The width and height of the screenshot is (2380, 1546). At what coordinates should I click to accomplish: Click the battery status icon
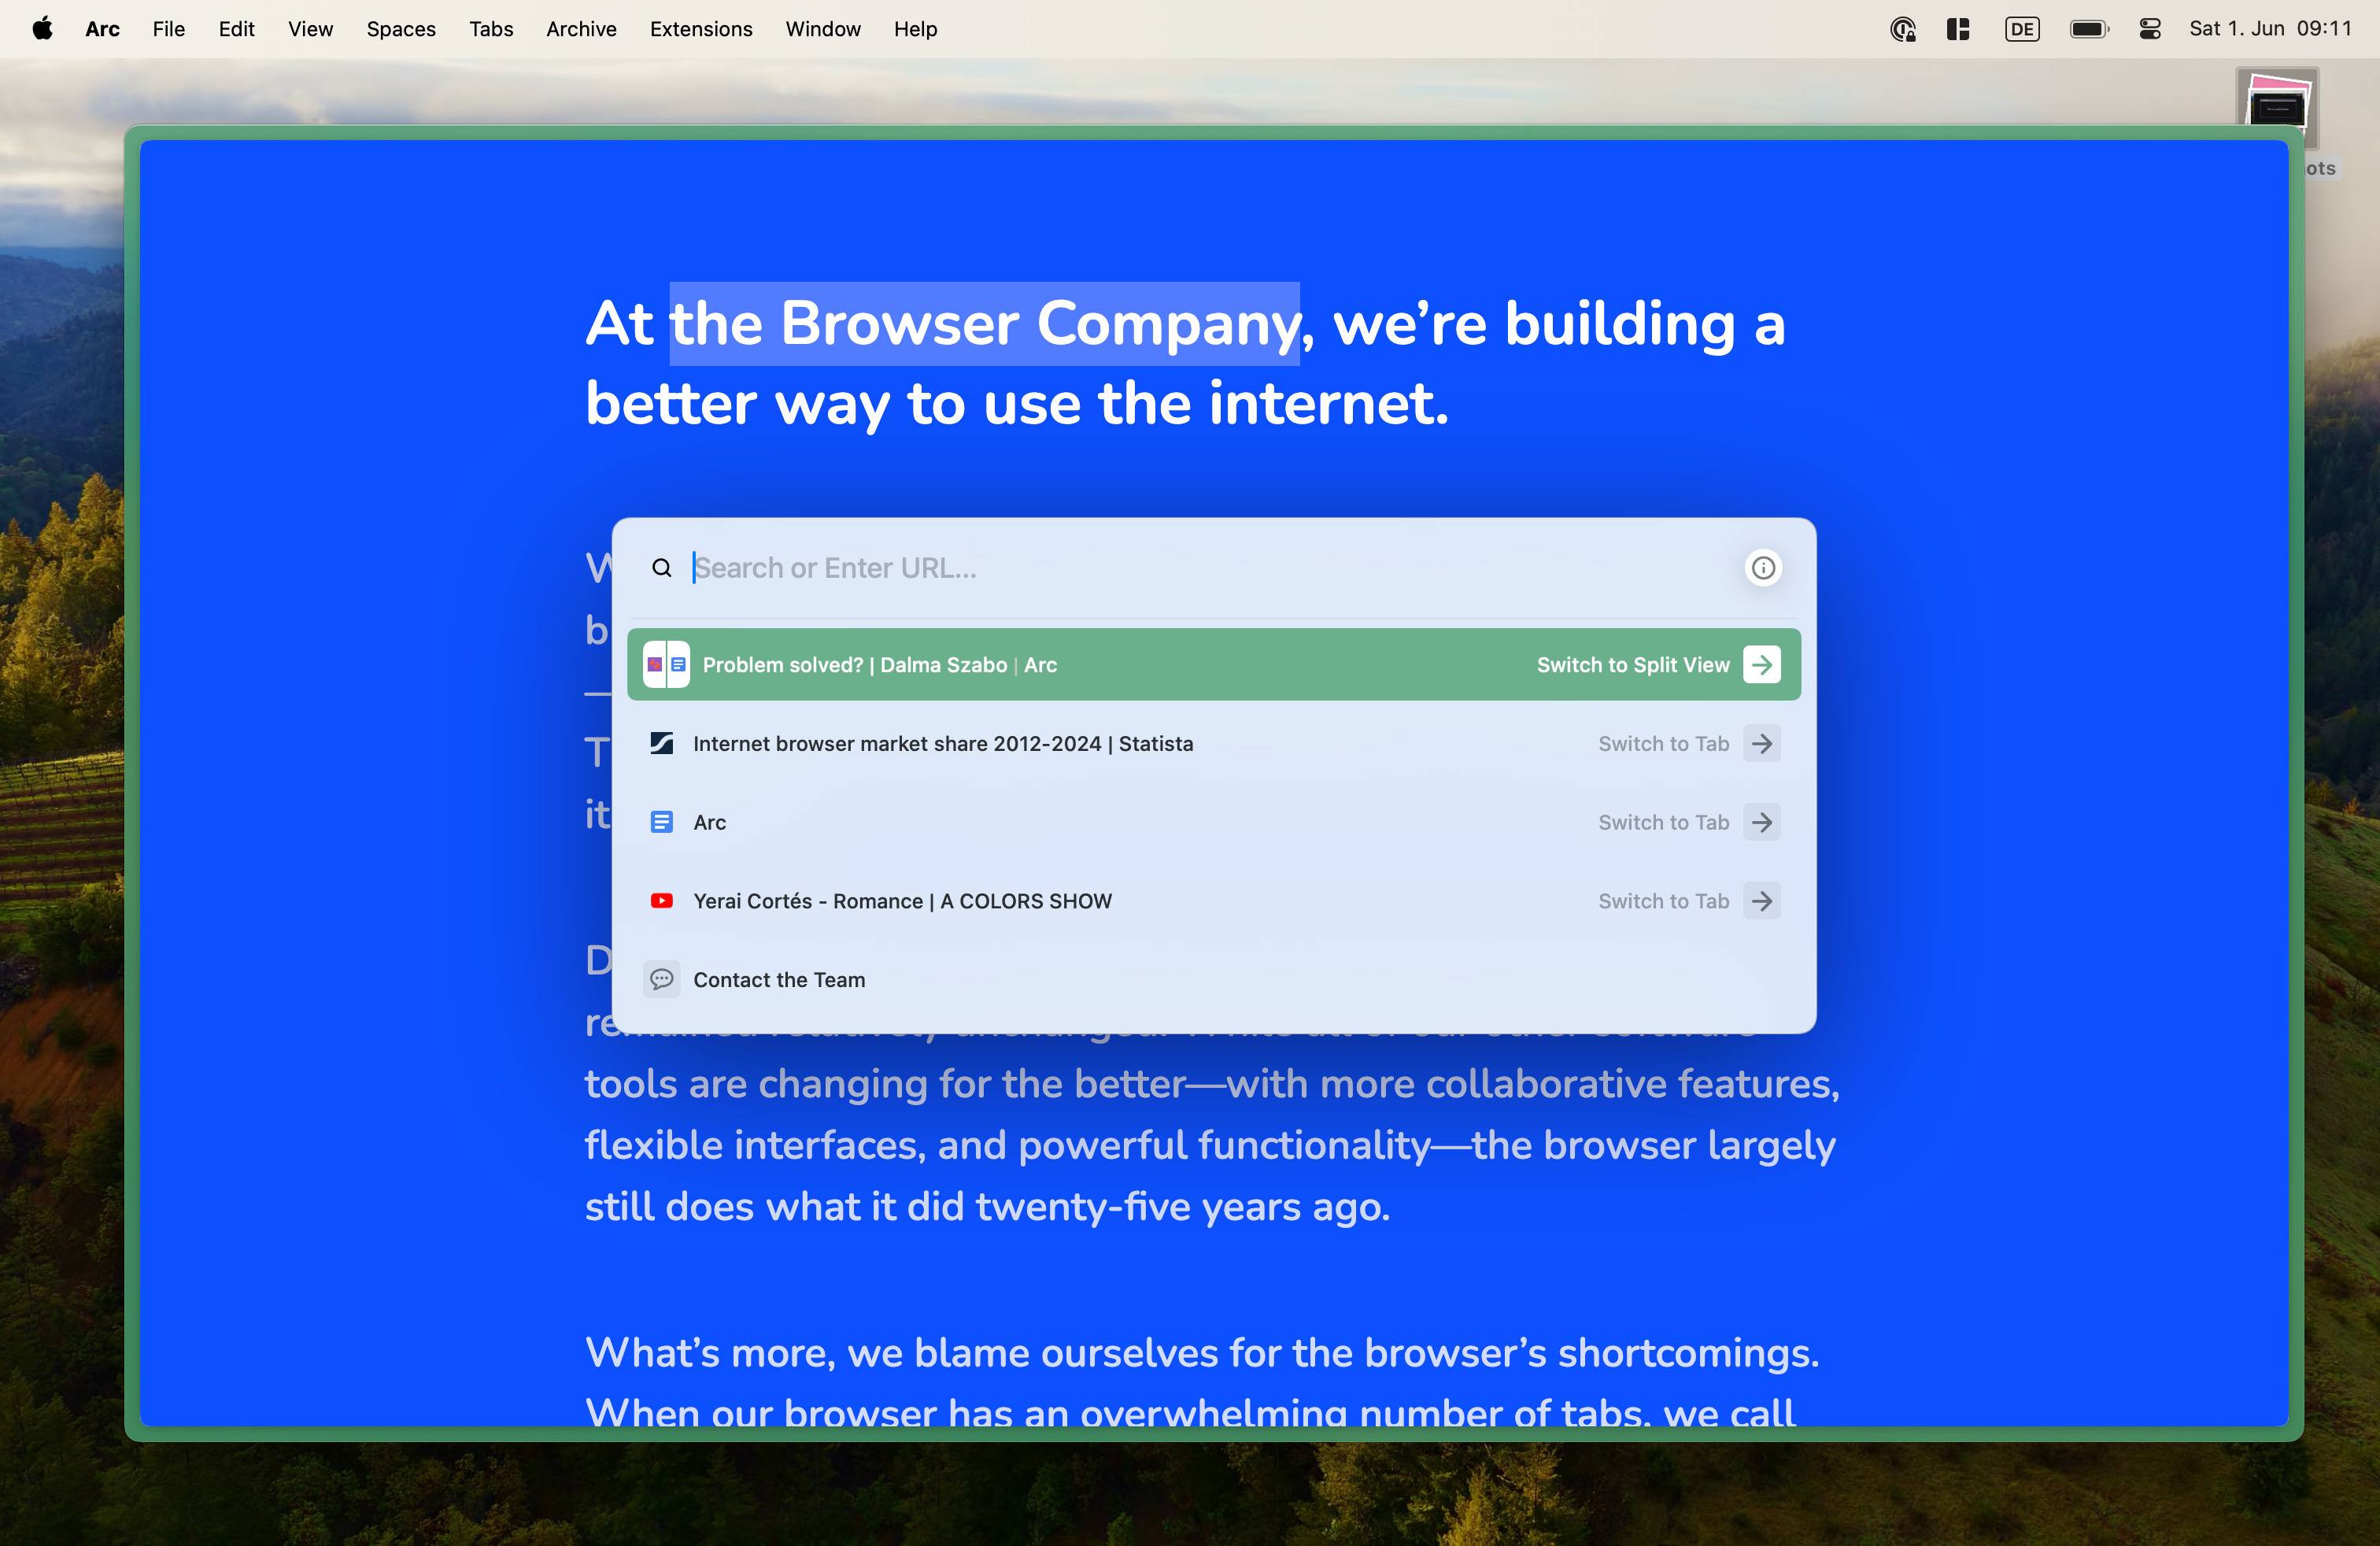(2089, 29)
